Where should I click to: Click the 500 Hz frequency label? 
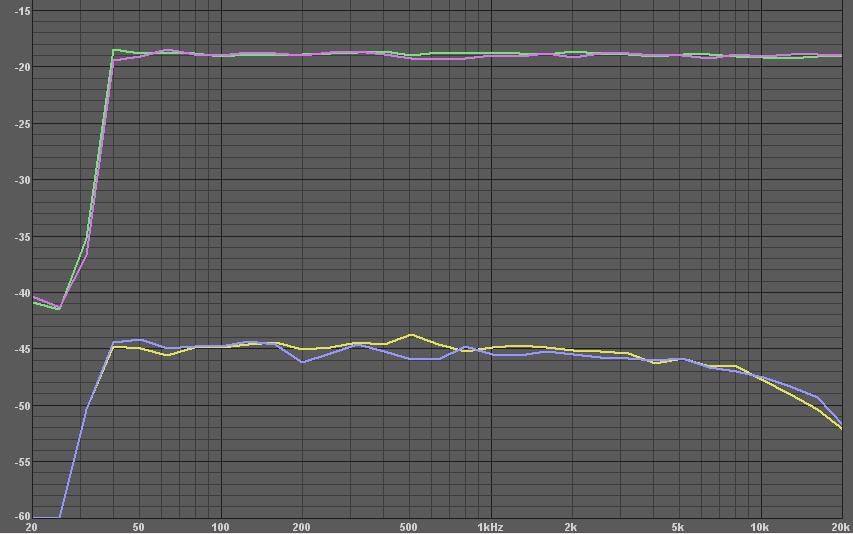[x=409, y=527]
